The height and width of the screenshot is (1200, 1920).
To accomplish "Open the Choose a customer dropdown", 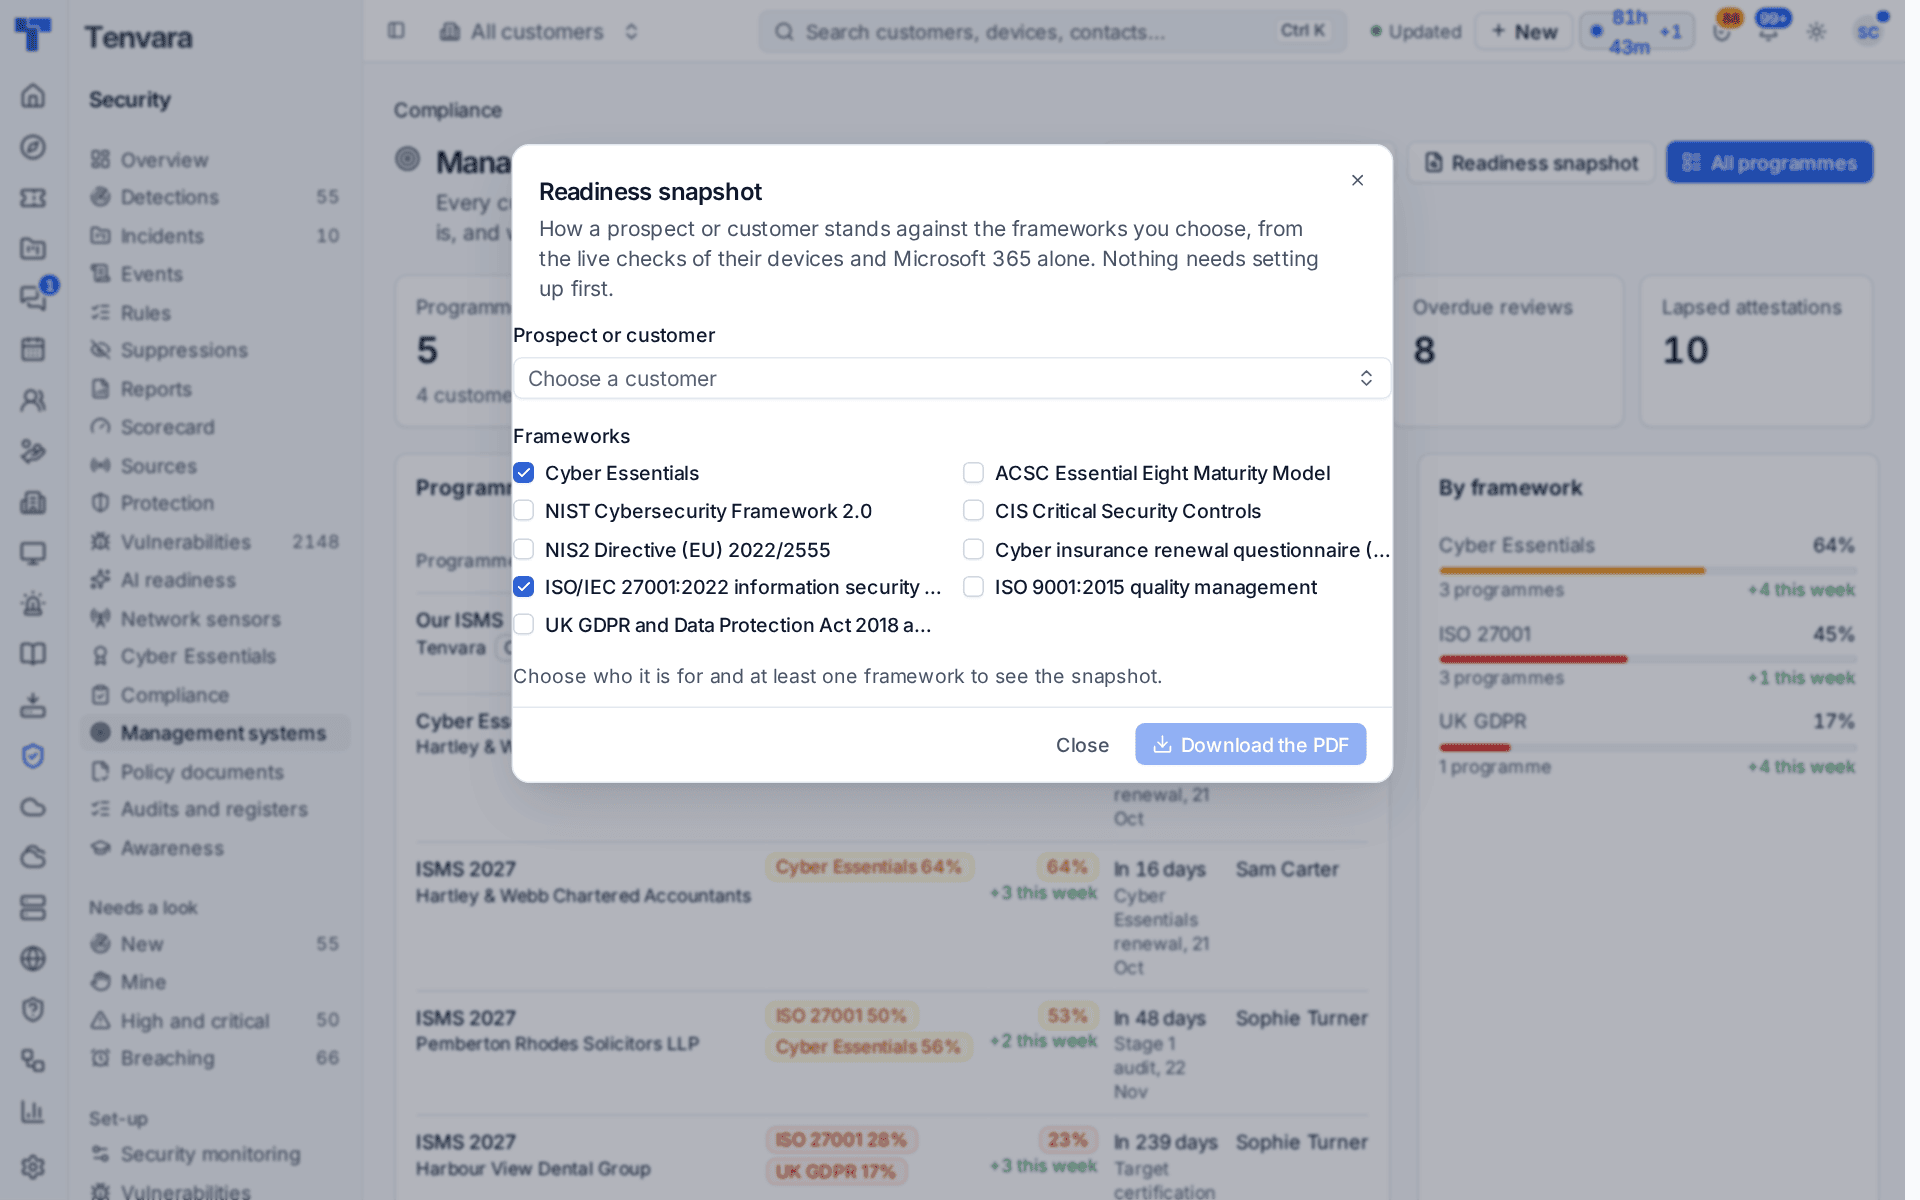I will tap(951, 378).
